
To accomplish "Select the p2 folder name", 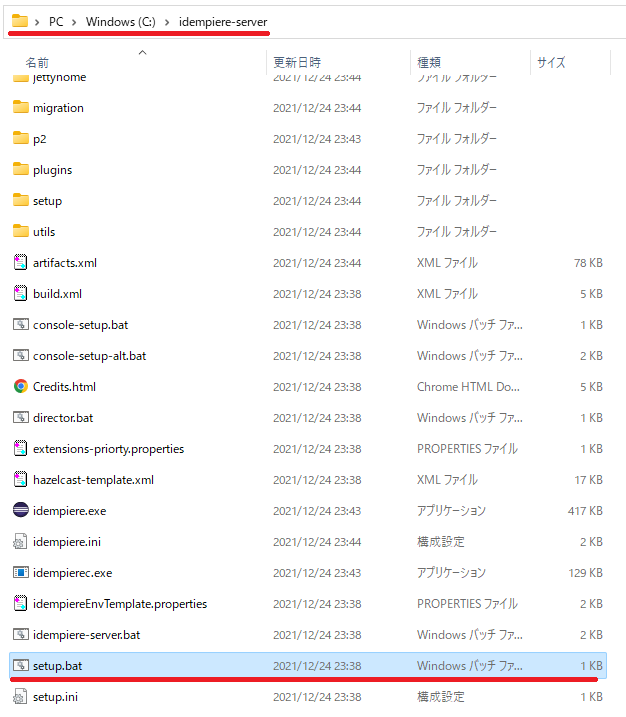I will tap(39, 139).
